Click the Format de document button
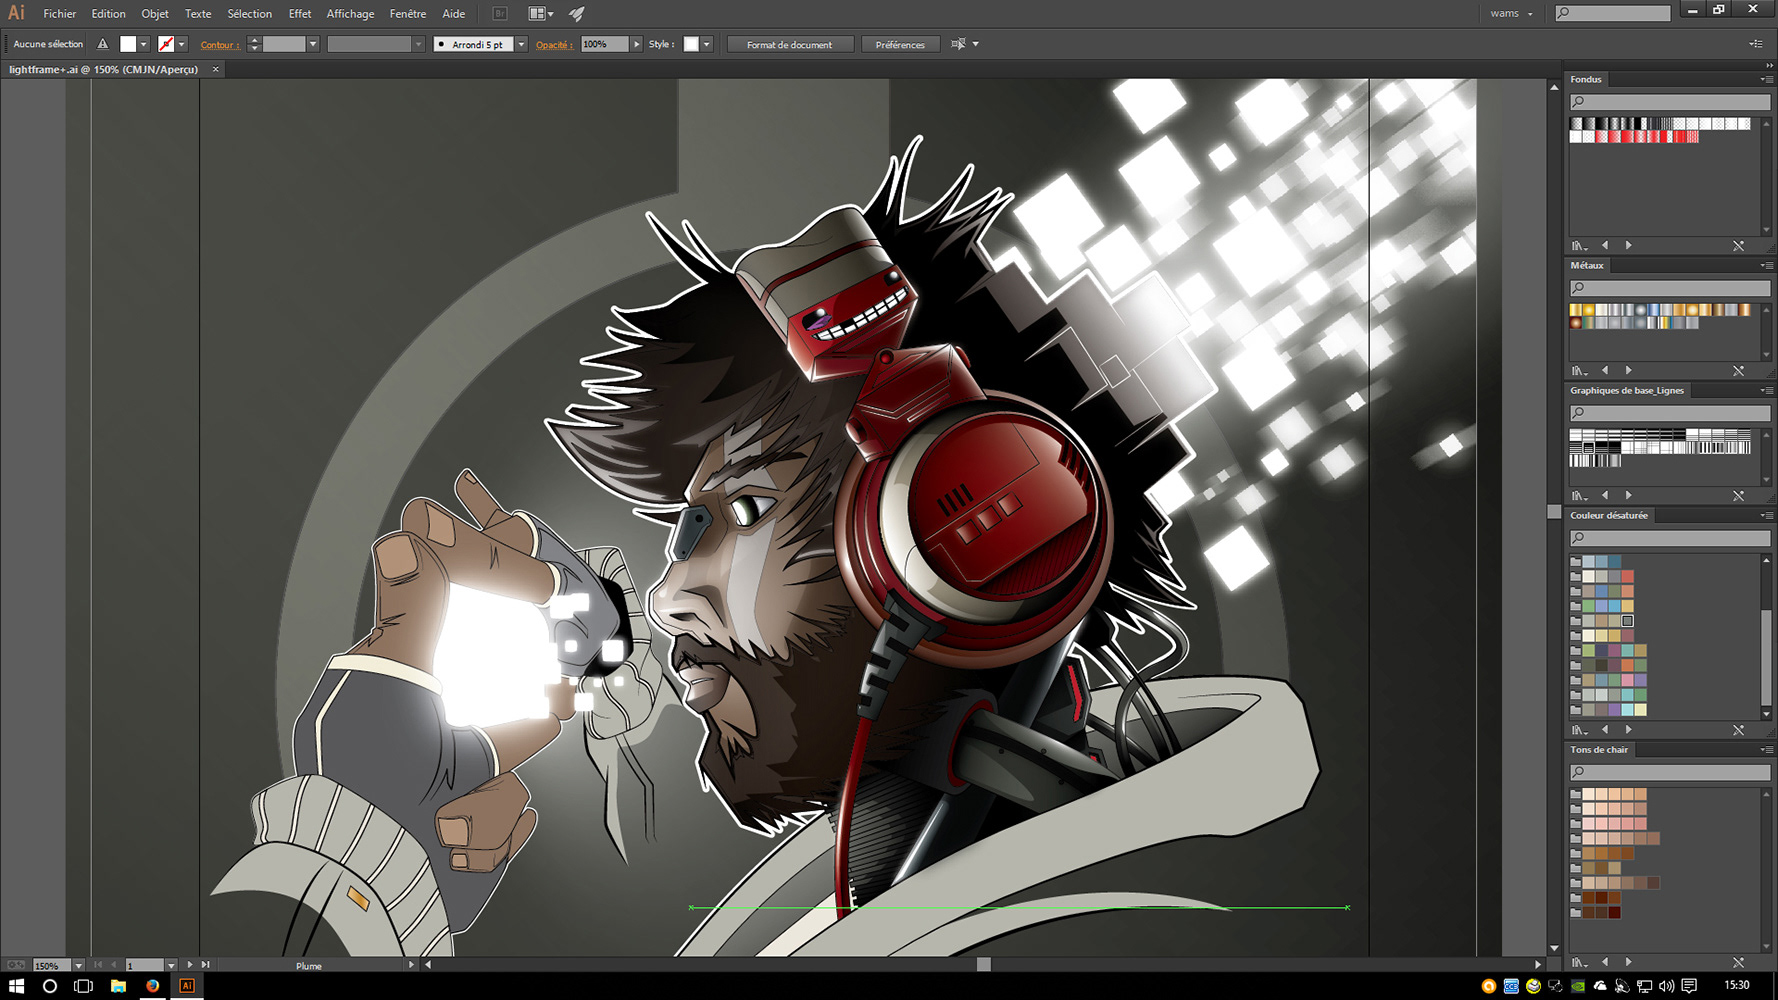The height and width of the screenshot is (1000, 1778). pos(789,44)
